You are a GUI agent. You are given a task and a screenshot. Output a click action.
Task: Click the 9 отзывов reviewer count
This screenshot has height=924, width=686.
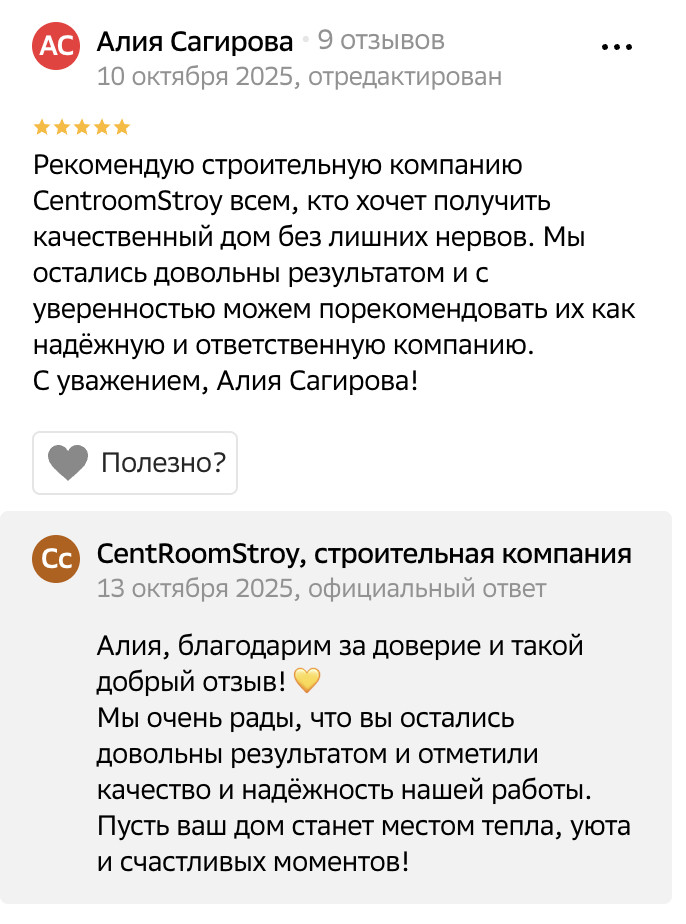pyautogui.click(x=381, y=41)
